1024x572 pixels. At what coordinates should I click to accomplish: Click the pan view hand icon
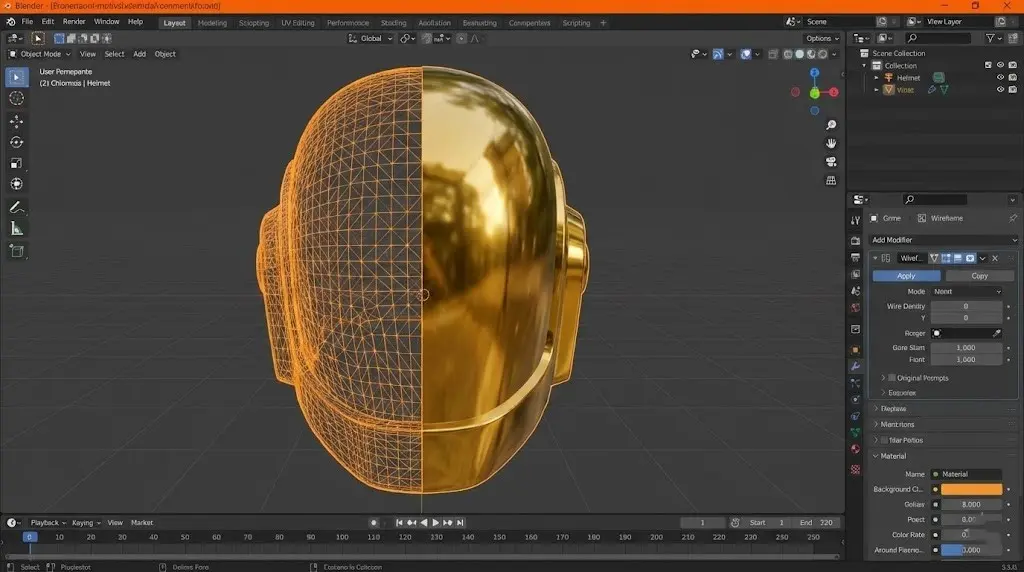(831, 143)
